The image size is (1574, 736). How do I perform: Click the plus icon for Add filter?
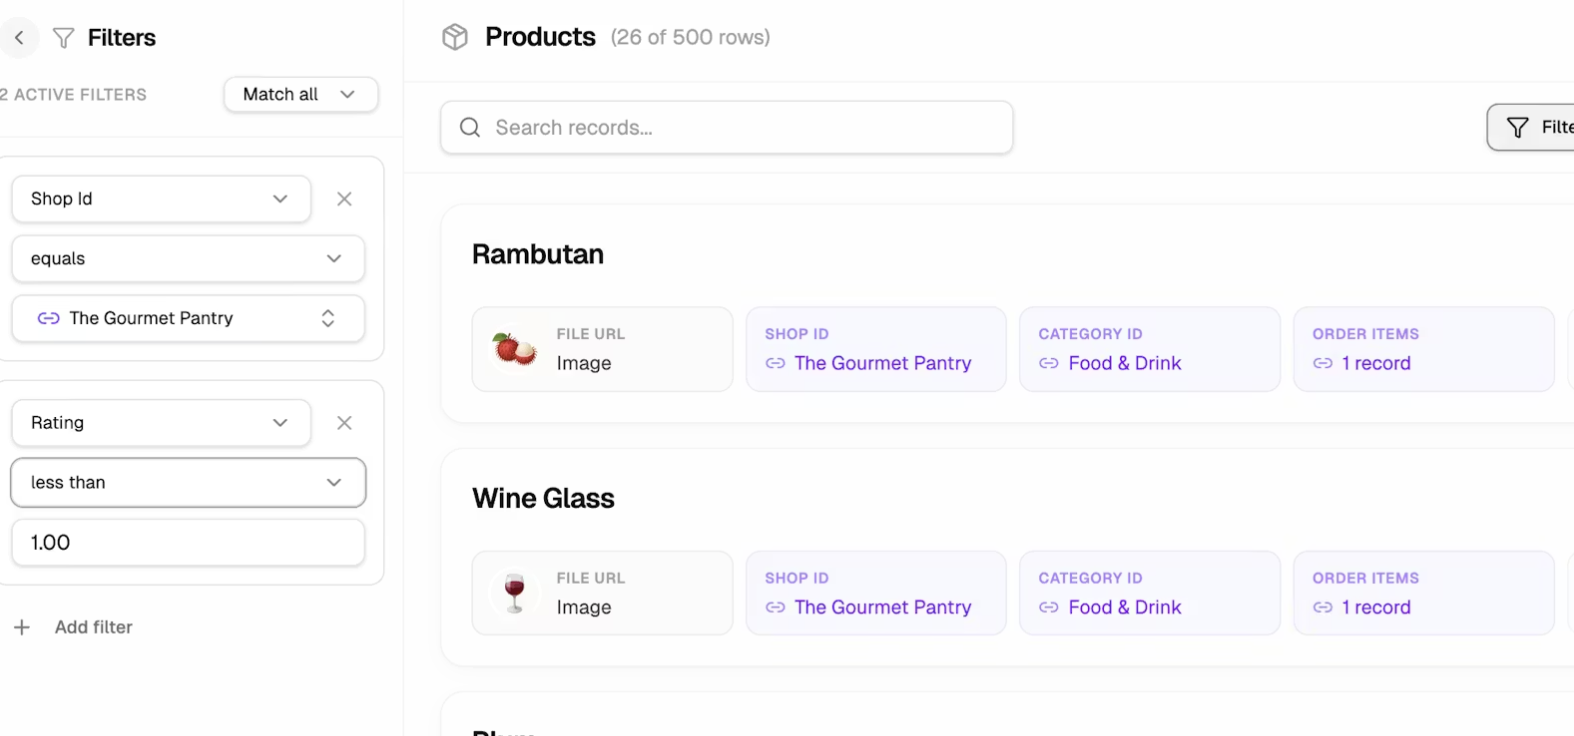coord(22,627)
